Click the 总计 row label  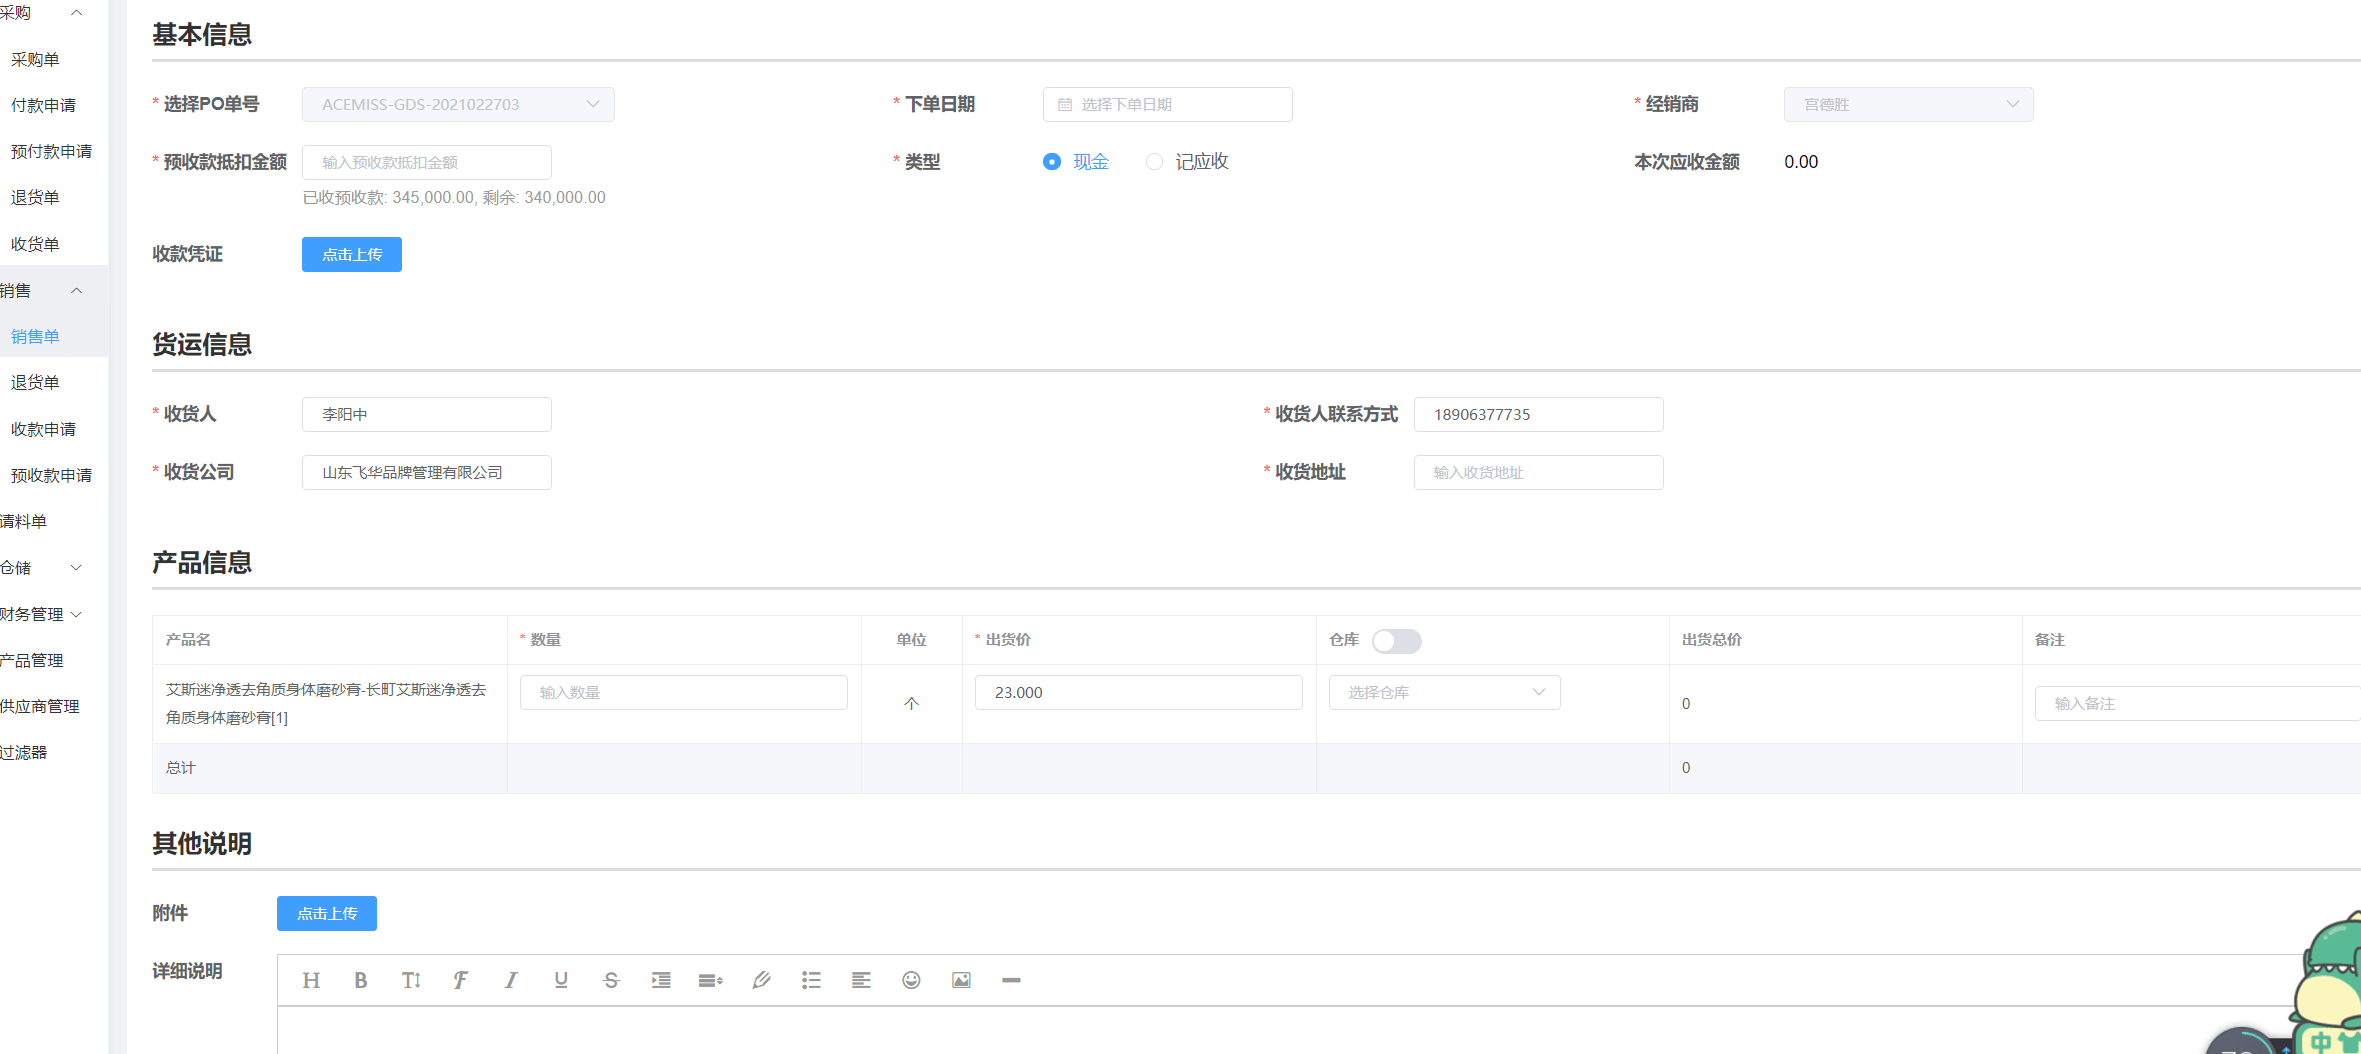181,768
